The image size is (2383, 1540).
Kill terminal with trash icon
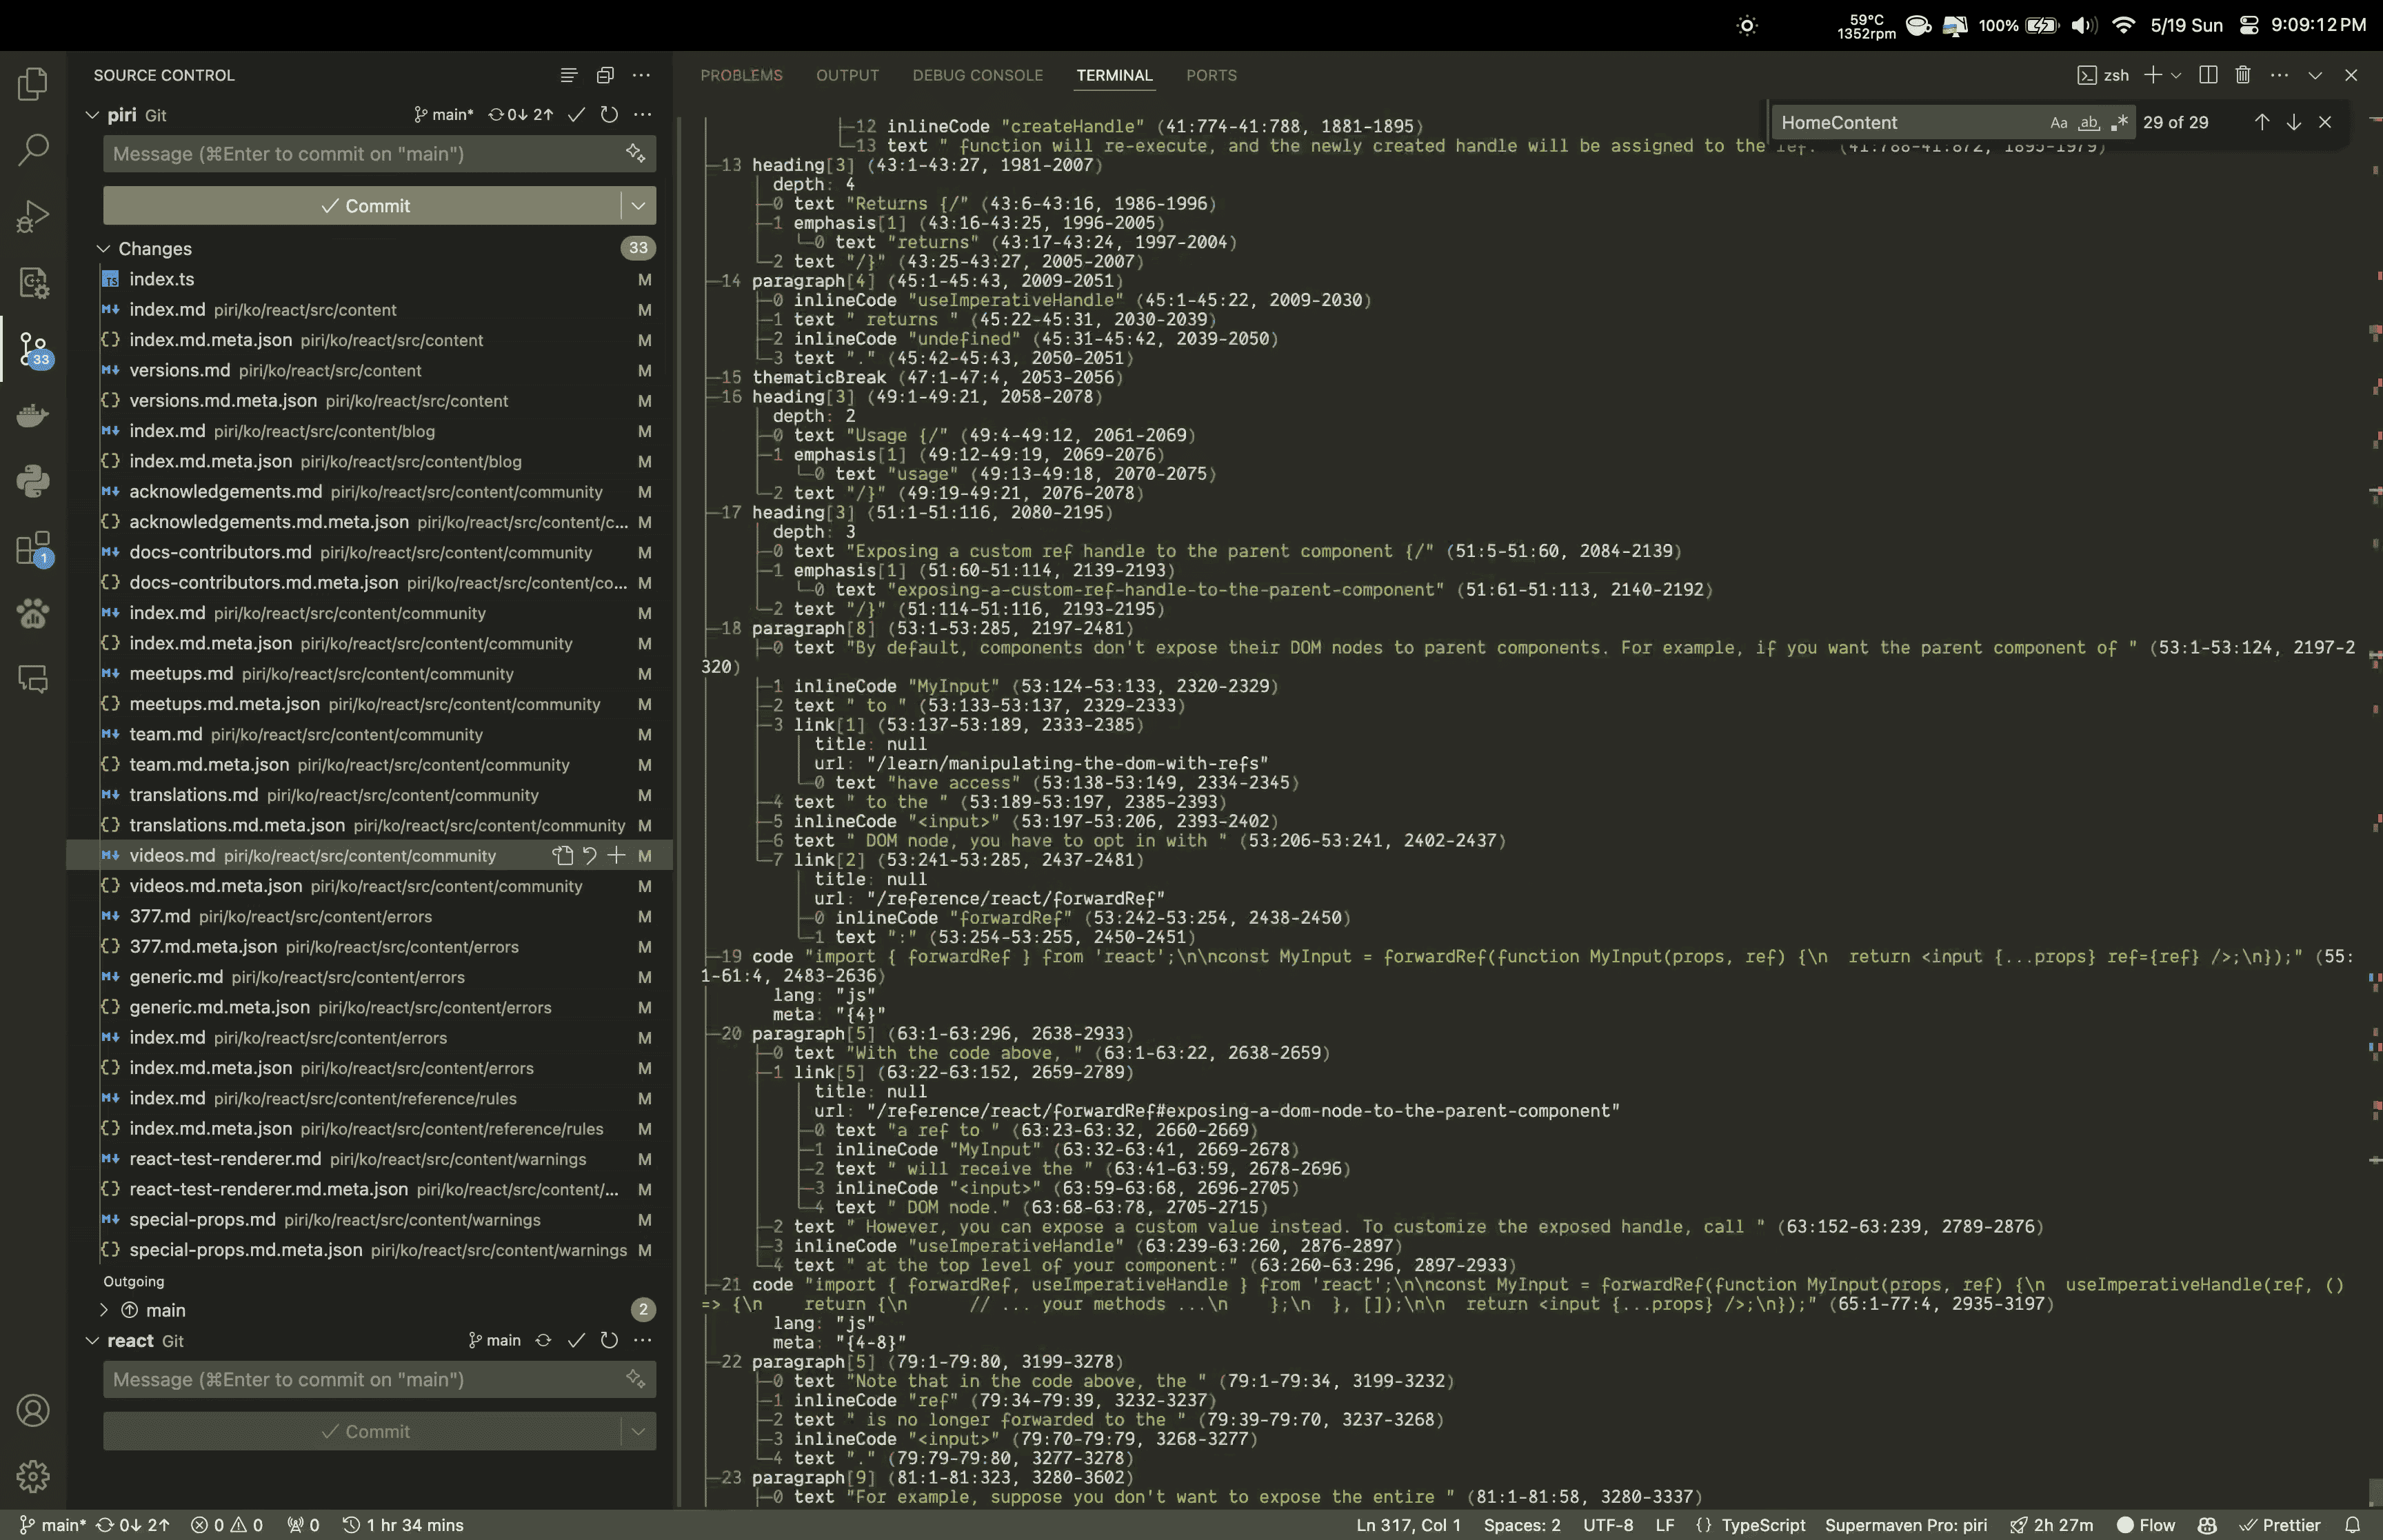click(2242, 75)
